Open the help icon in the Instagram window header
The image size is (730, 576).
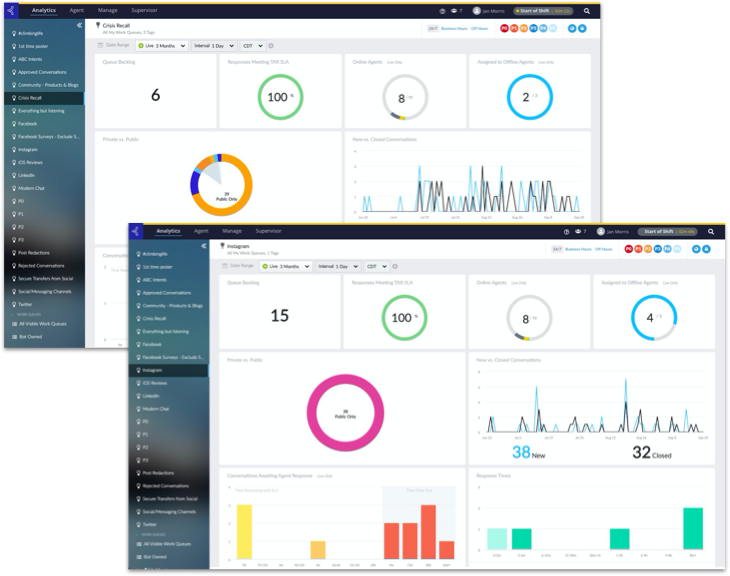point(566,231)
